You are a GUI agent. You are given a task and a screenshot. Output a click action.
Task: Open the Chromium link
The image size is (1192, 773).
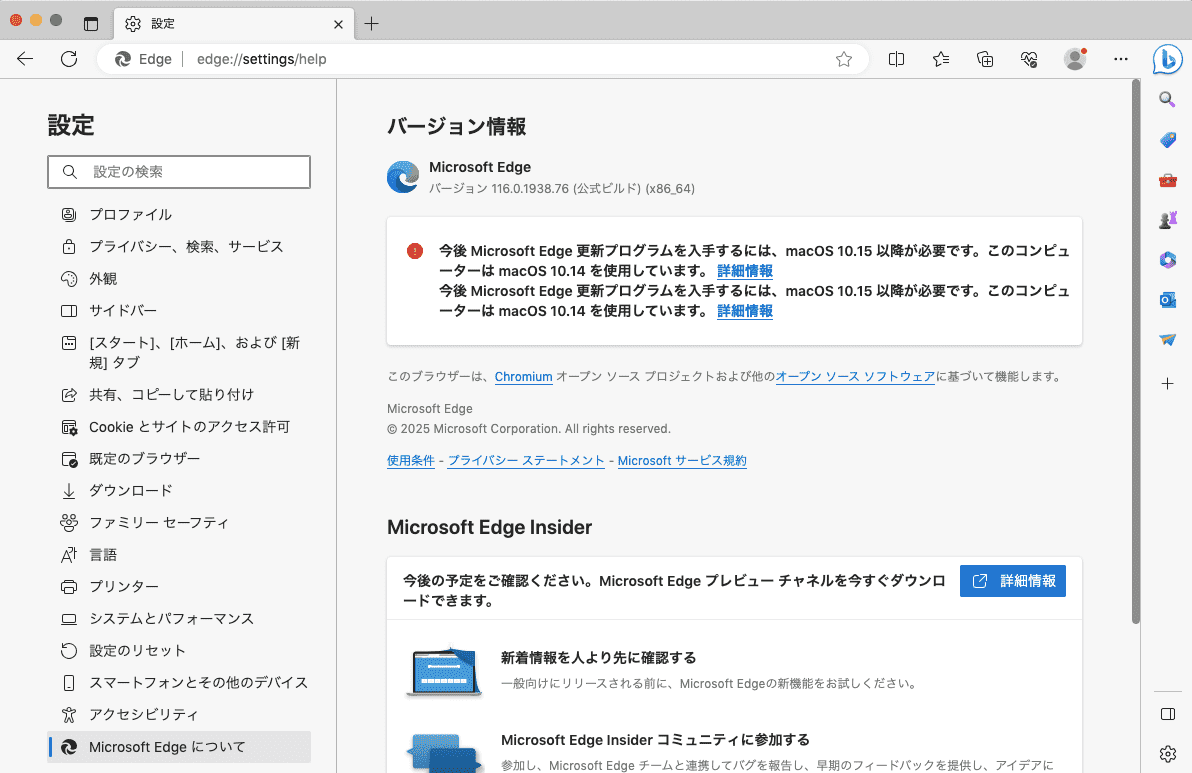[523, 376]
